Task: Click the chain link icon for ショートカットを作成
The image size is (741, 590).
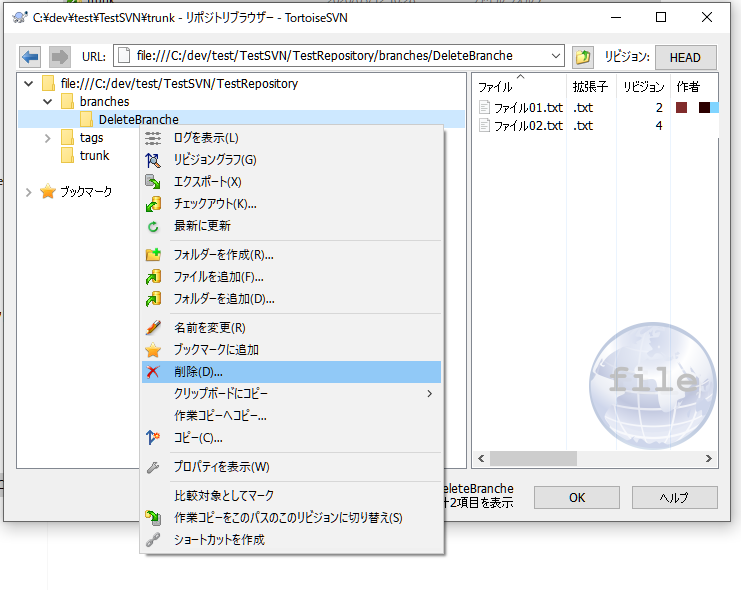Action: tap(153, 540)
